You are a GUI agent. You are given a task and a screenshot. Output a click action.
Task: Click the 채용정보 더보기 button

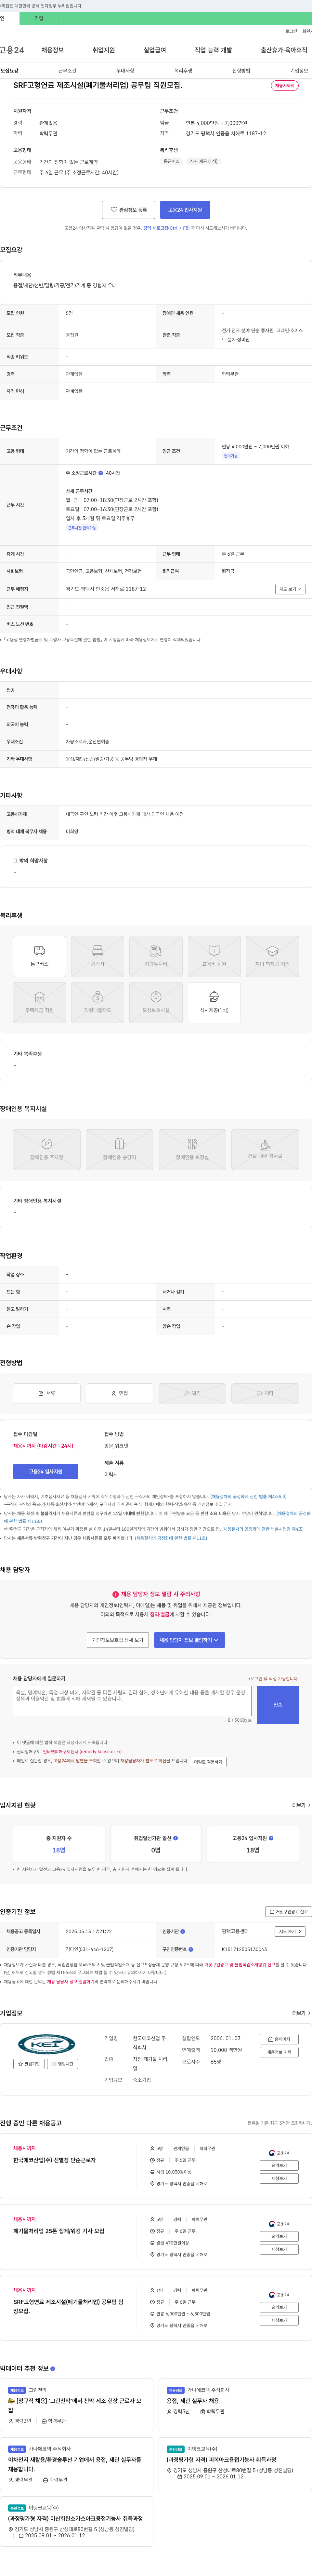tap(279, 2052)
